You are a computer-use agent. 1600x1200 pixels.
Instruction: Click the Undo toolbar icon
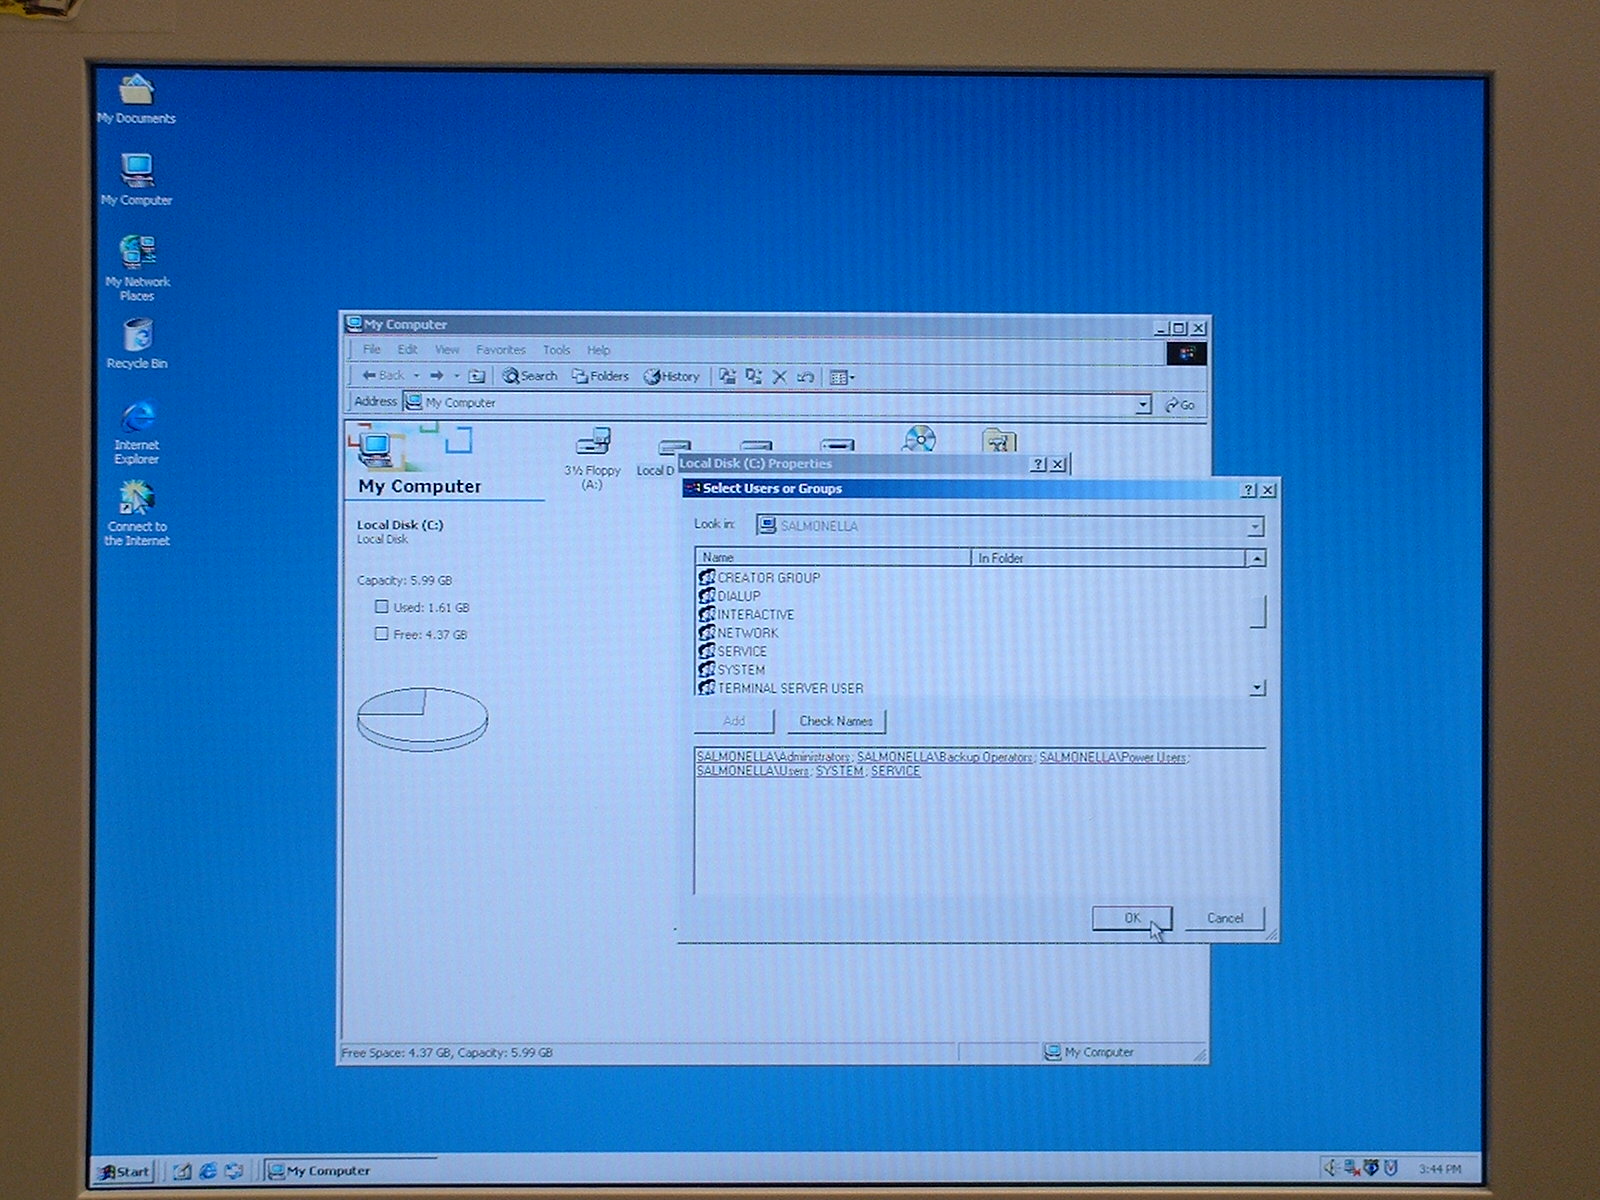point(805,377)
